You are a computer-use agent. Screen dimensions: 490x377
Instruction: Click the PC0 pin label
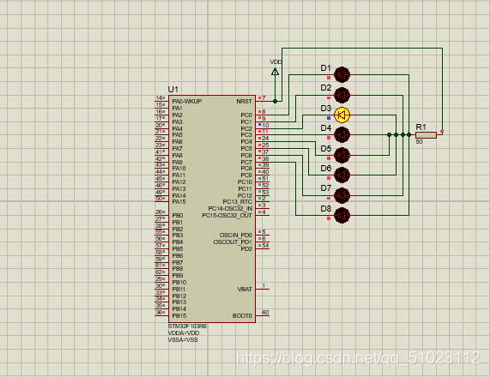[246, 115]
